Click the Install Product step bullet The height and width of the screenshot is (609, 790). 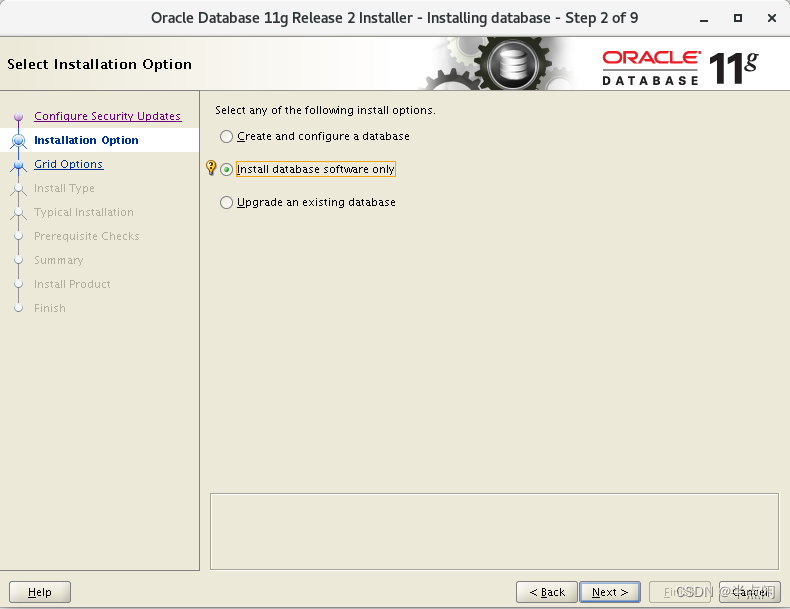19,284
